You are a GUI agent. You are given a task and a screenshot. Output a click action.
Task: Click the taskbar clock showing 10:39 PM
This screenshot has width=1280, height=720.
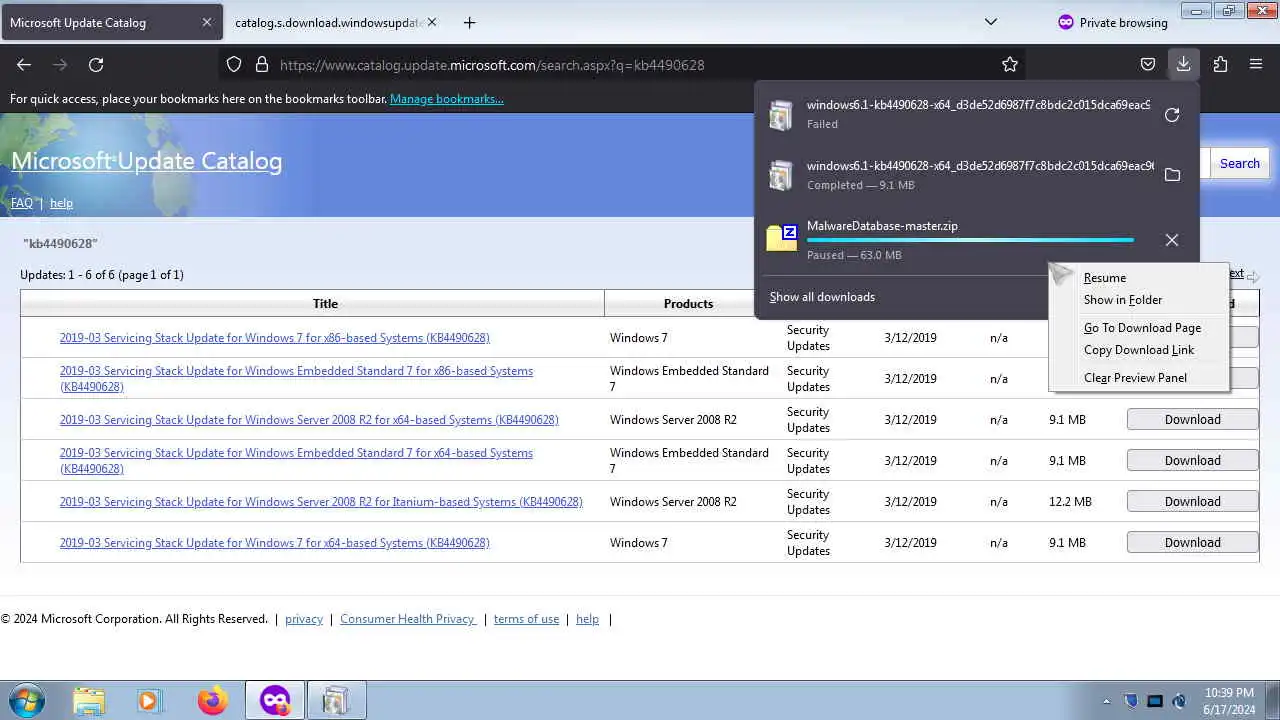coord(1229,701)
